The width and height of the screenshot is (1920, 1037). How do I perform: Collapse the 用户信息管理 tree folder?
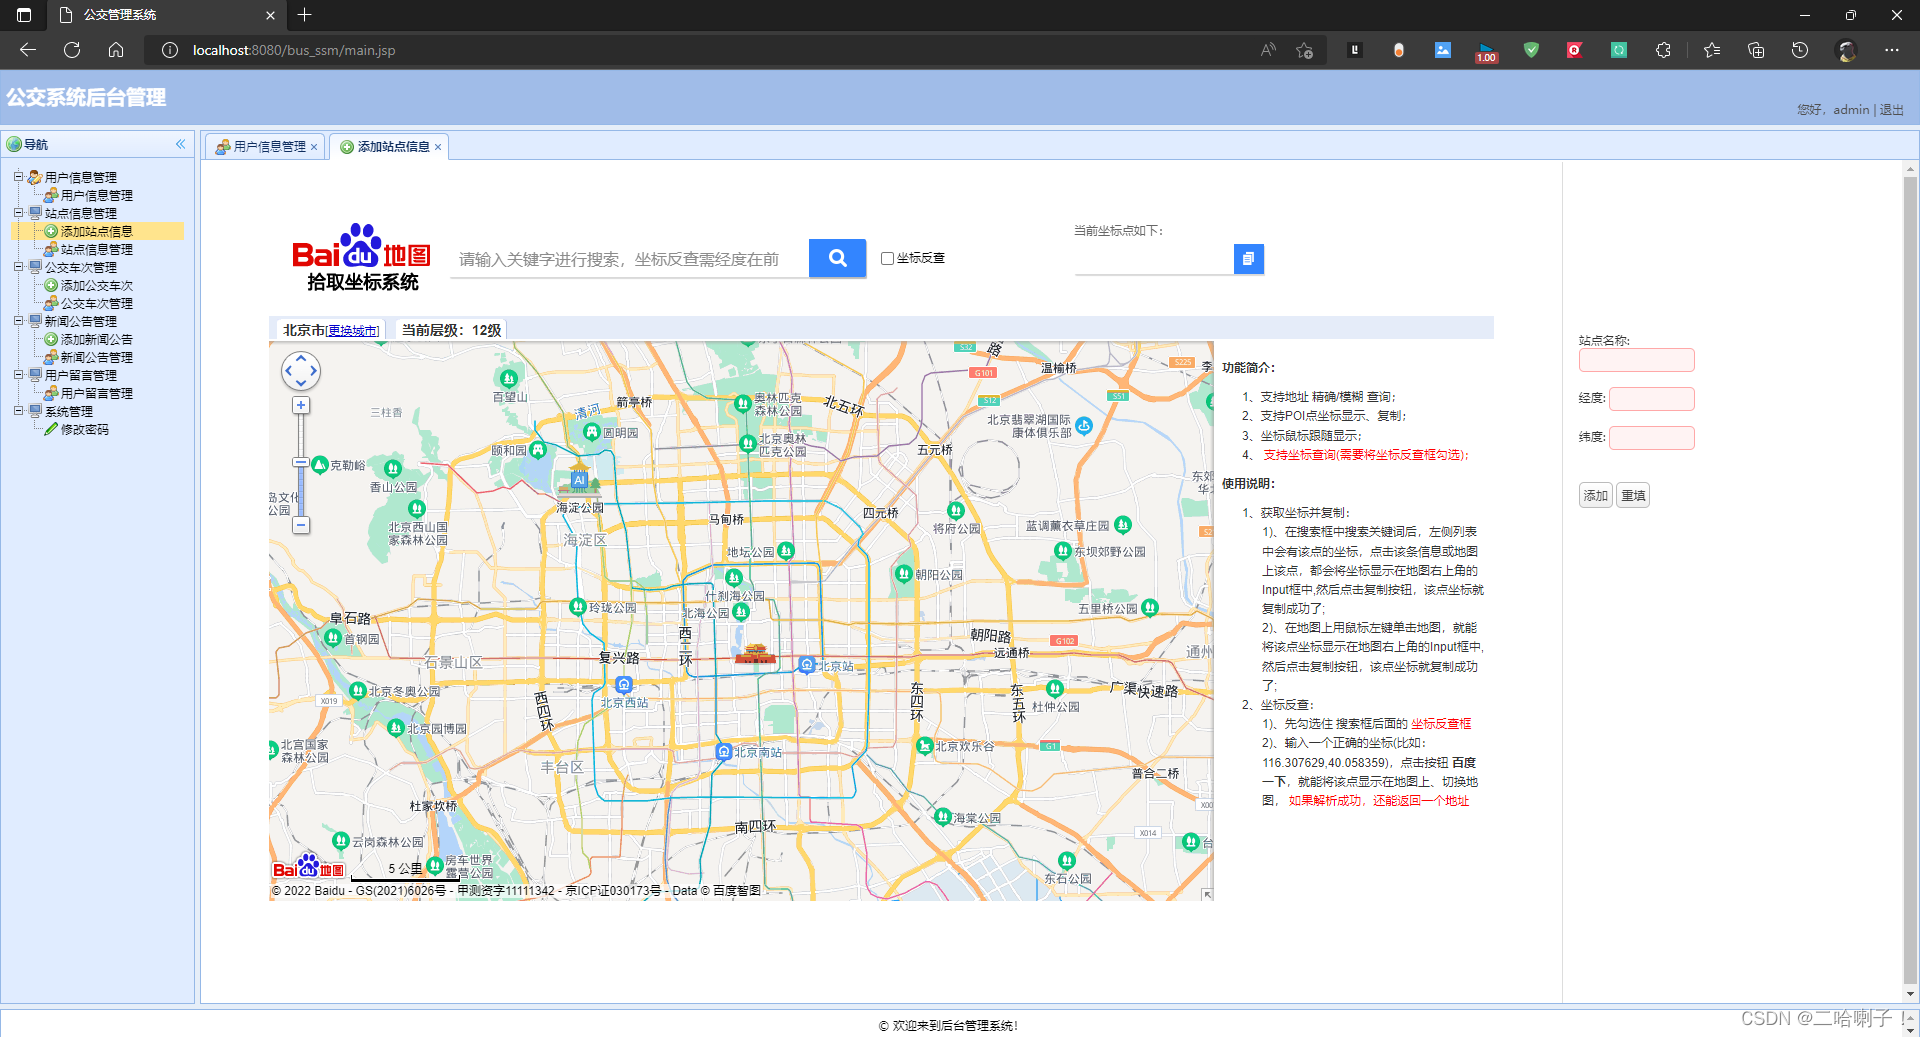(18, 177)
